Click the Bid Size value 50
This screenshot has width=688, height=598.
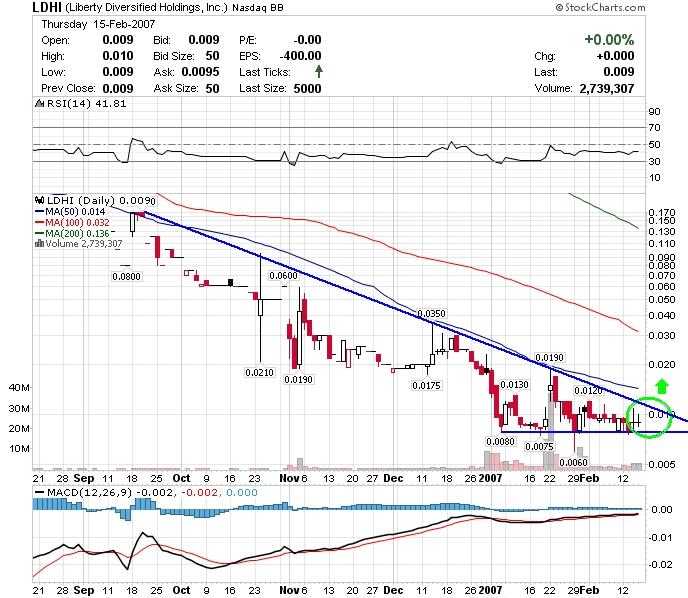(212, 56)
